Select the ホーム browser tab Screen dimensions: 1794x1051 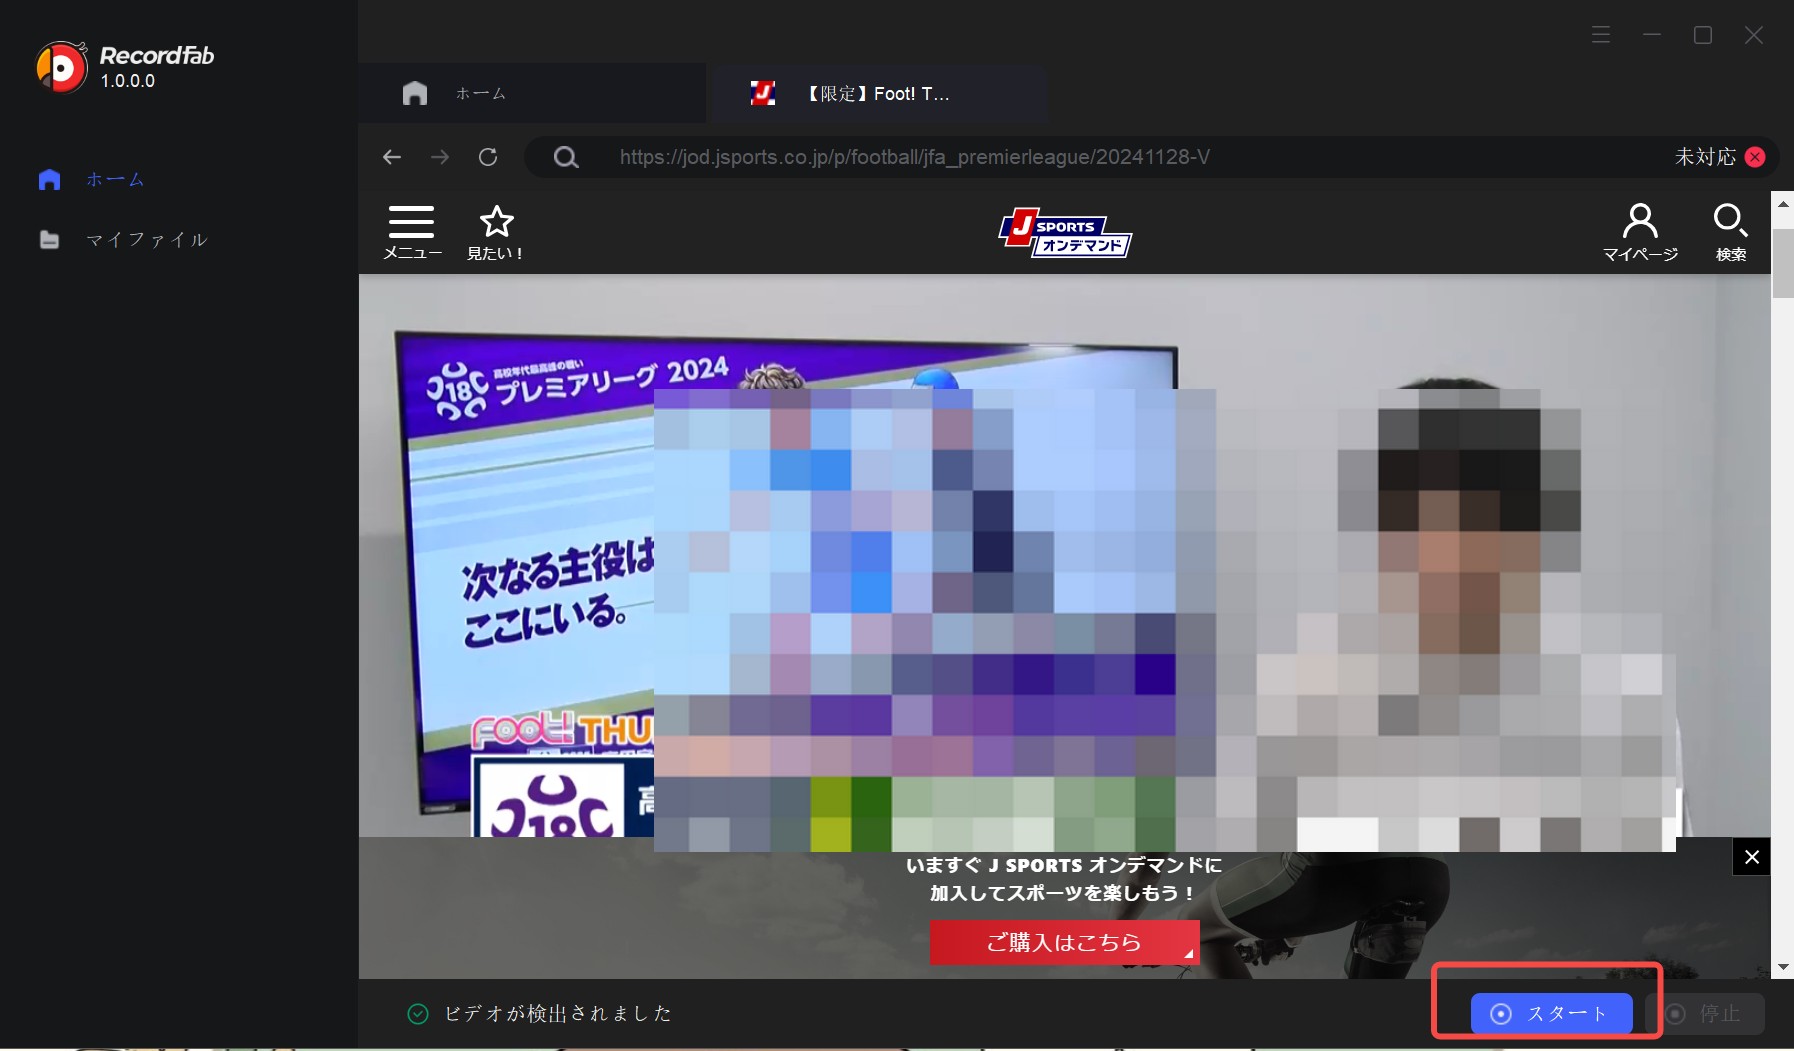coord(532,94)
